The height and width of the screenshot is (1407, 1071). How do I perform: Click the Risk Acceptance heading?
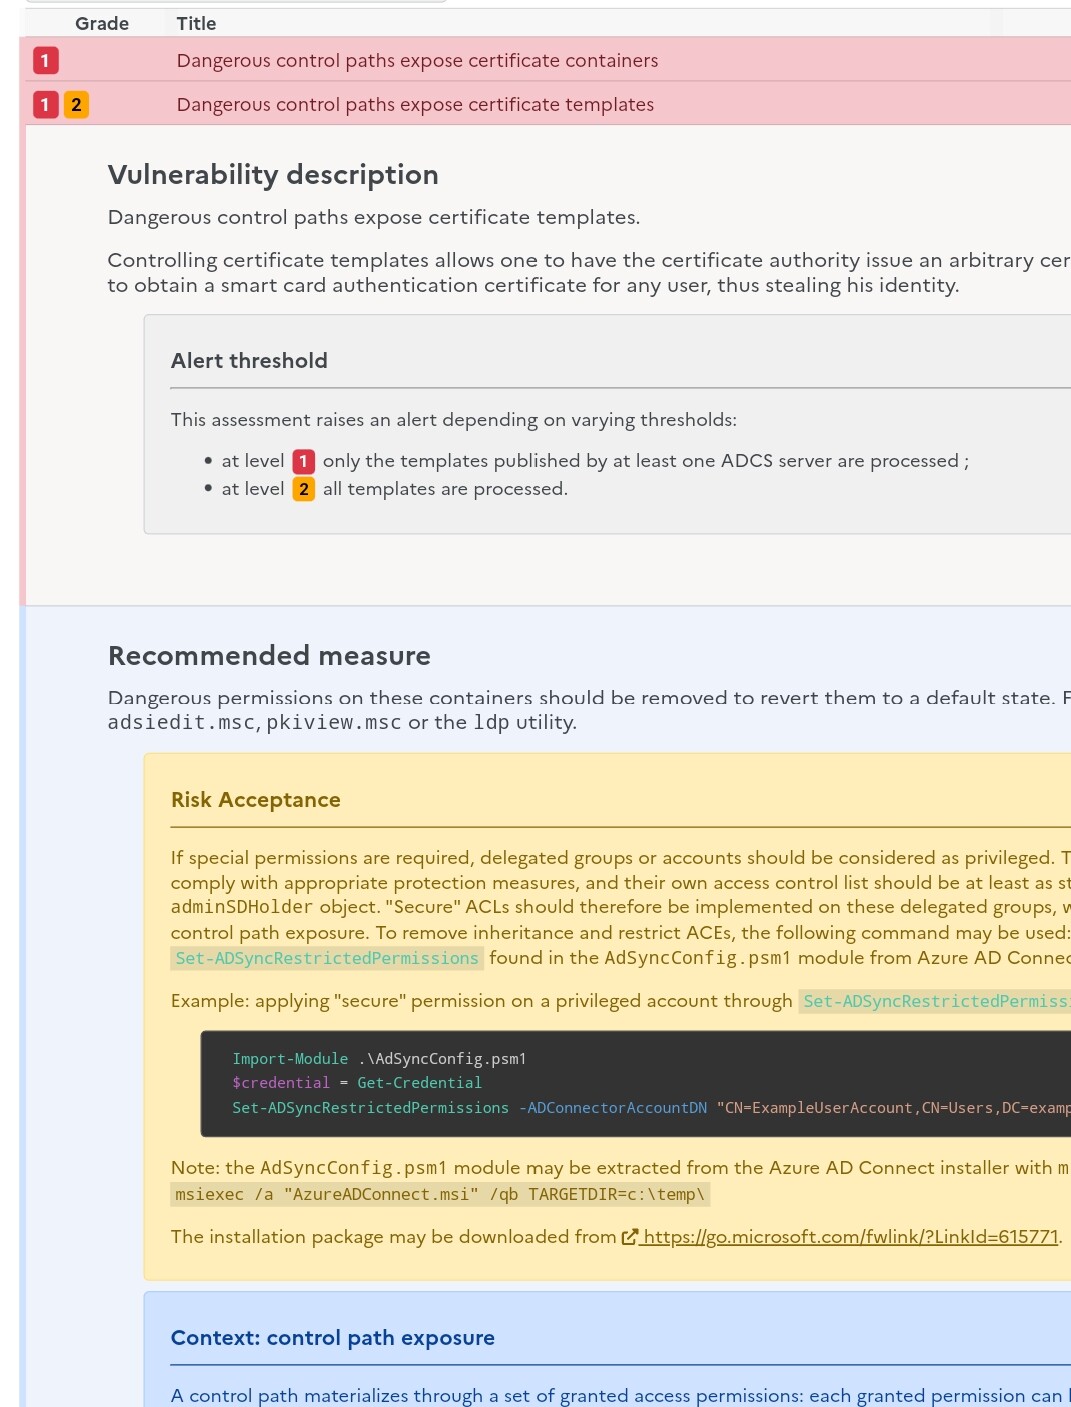point(256,800)
